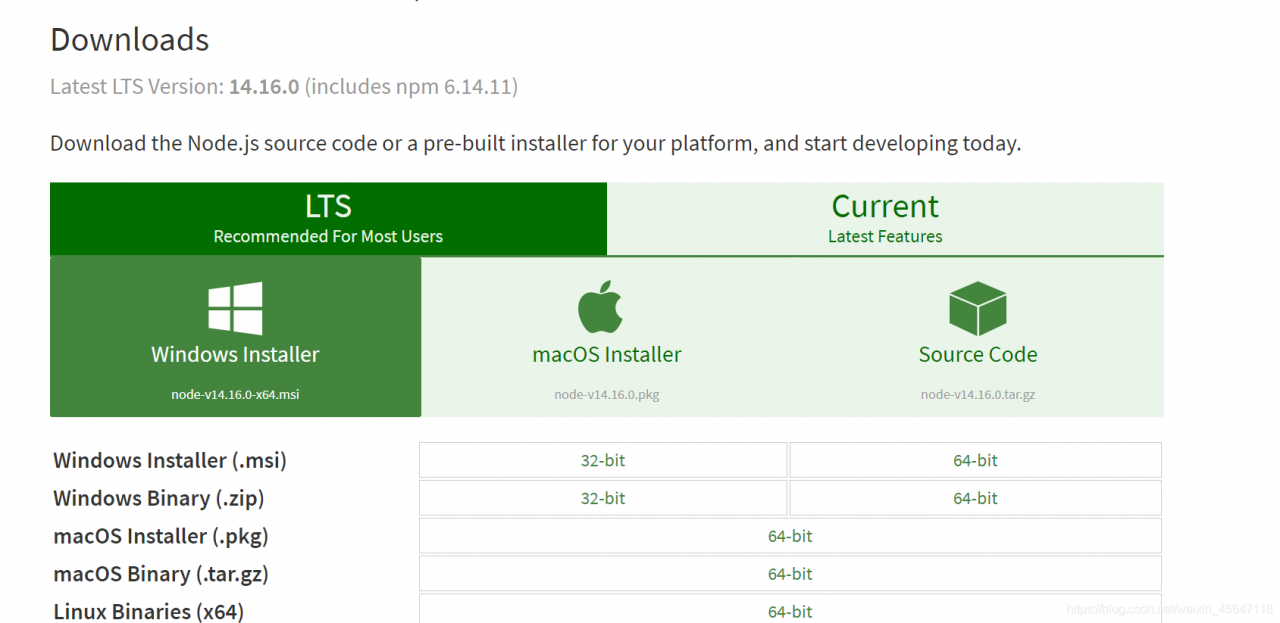This screenshot has width=1280, height=623.
Task: Download node-v14.16.0.pkg macOS Installer
Action: pyautogui.click(x=607, y=336)
